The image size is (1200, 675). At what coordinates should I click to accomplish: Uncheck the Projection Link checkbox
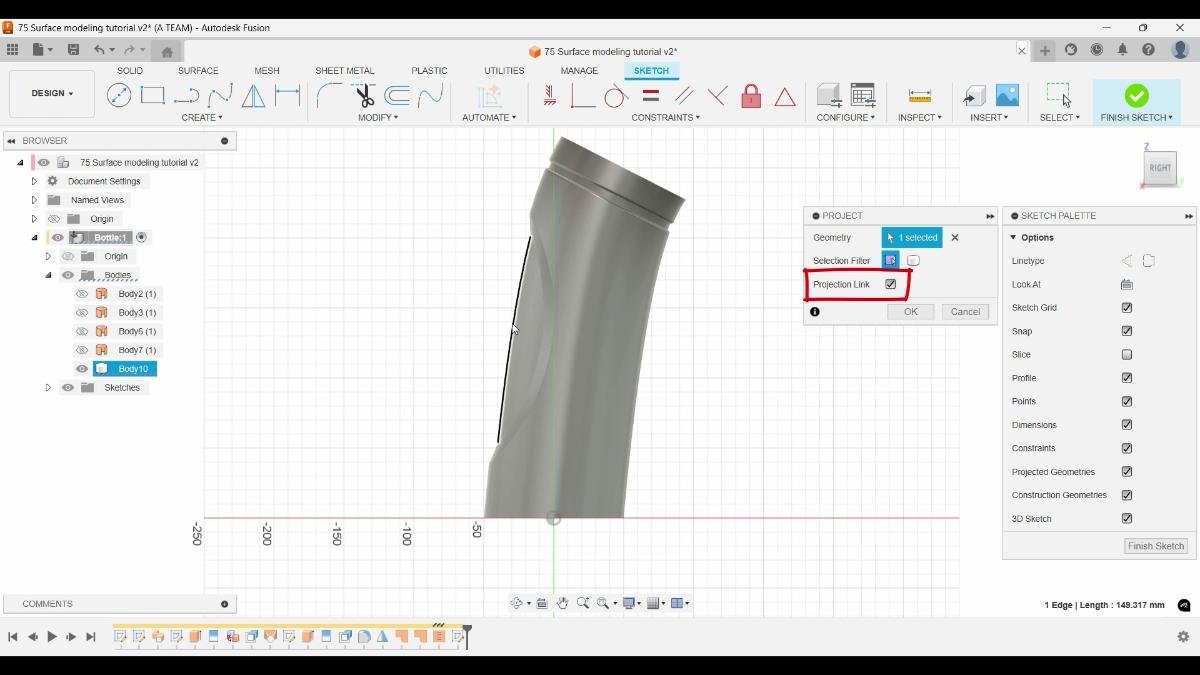(x=891, y=285)
